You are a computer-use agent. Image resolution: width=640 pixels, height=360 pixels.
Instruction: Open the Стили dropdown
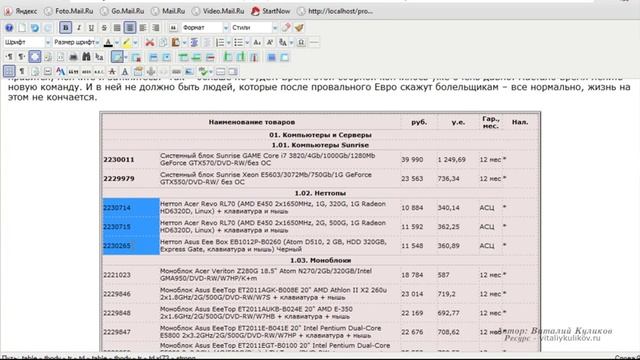point(254,28)
